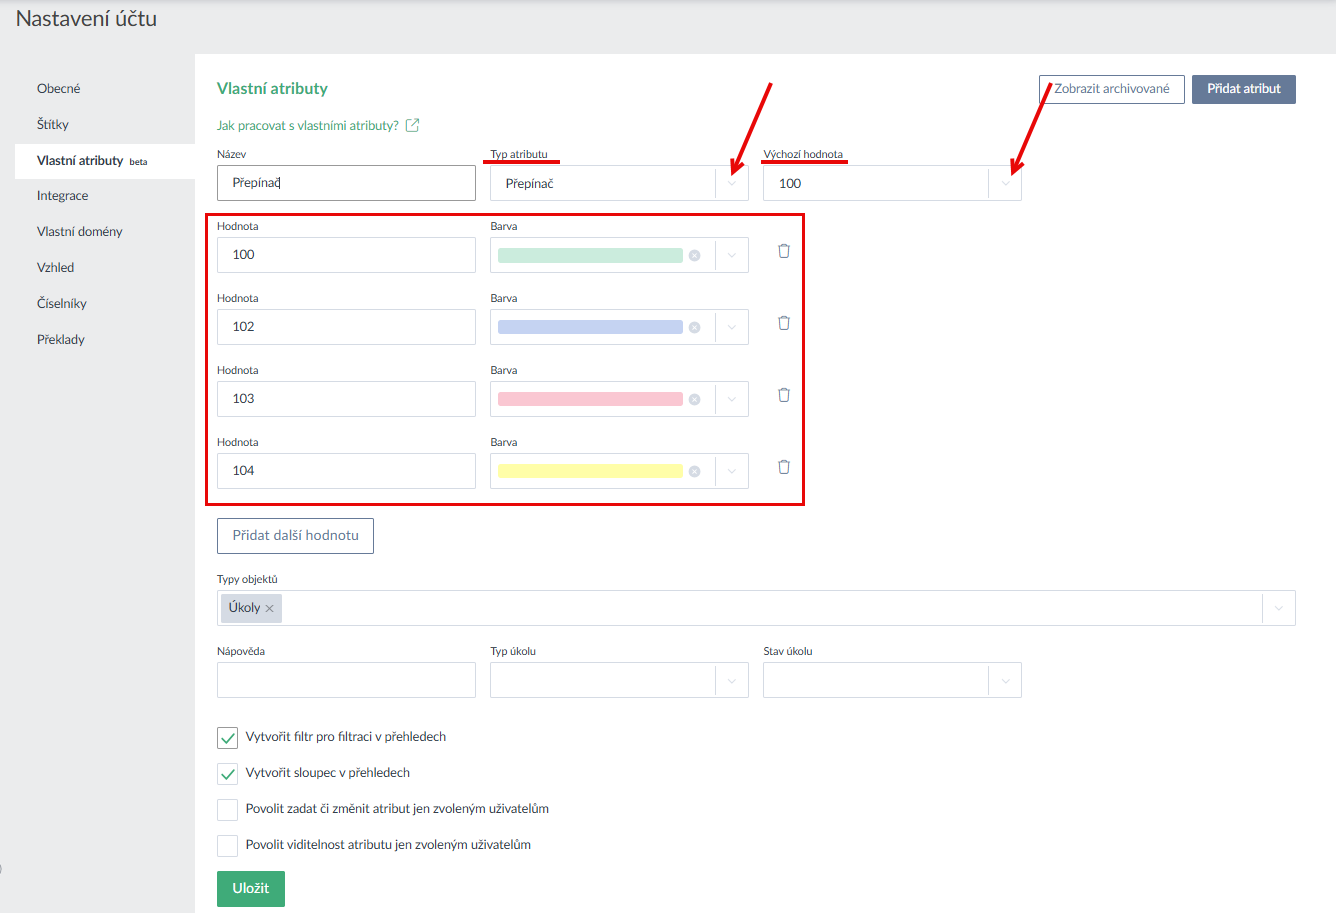Click the yellow color swatch for value 104
This screenshot has width=1336, height=913.
[590, 471]
